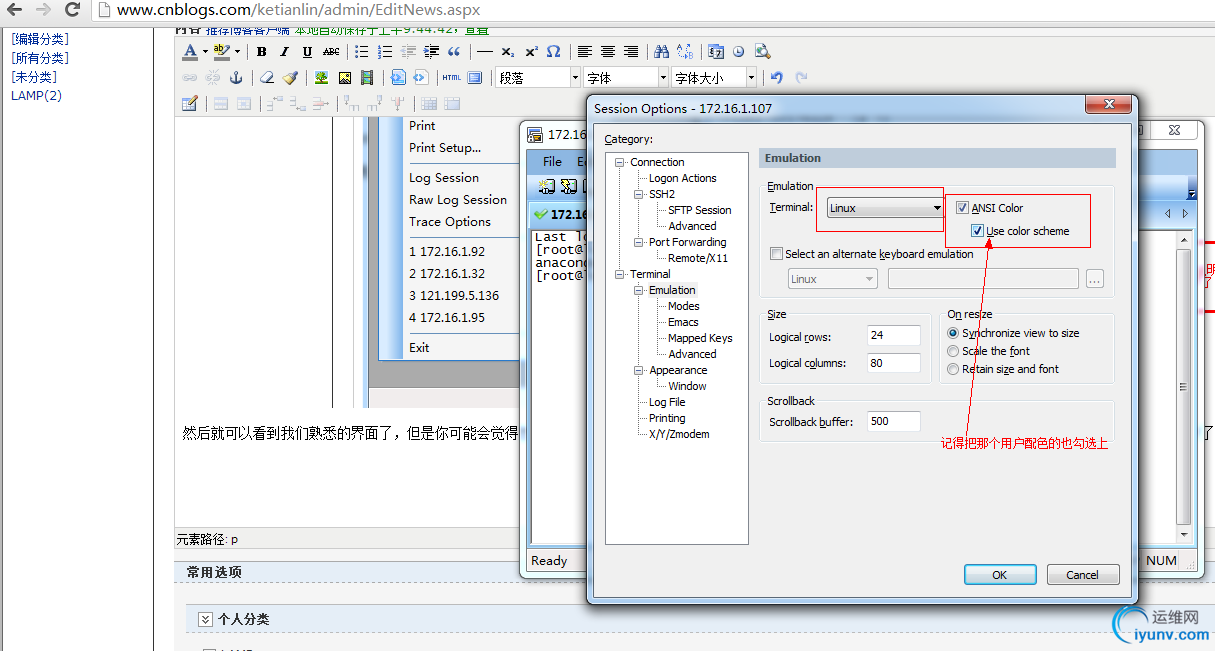Select Logon Actions in category tree
The height and width of the screenshot is (651, 1215).
point(683,178)
